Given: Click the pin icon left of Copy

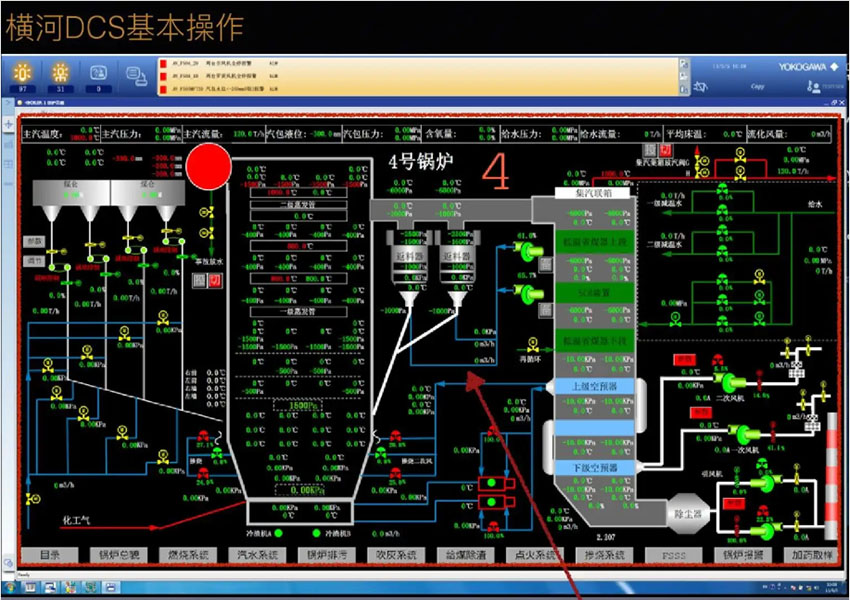Looking at the screenshot, I should click(x=700, y=86).
